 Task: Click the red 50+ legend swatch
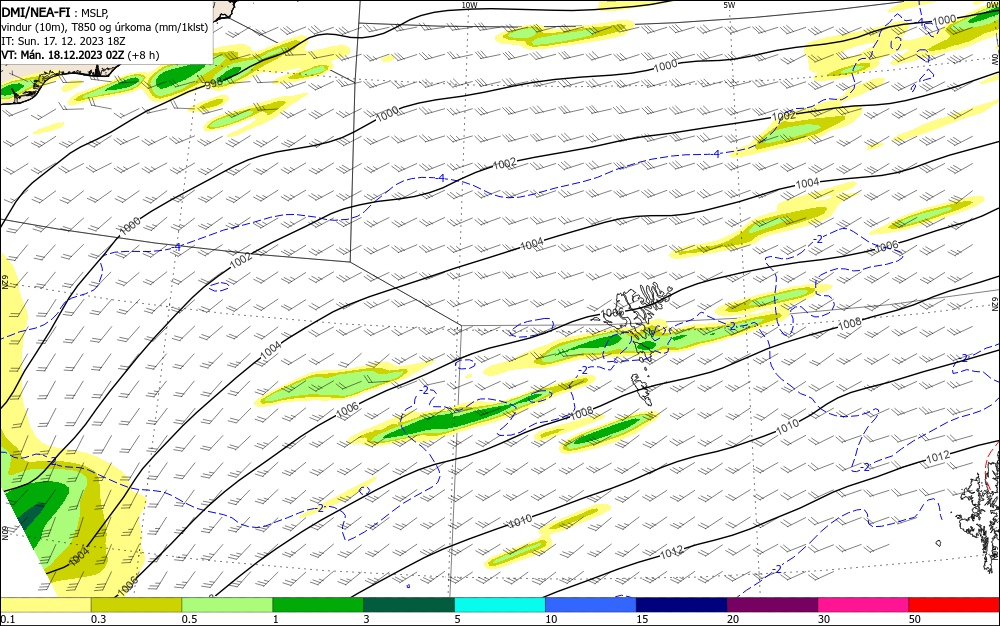click(x=954, y=605)
